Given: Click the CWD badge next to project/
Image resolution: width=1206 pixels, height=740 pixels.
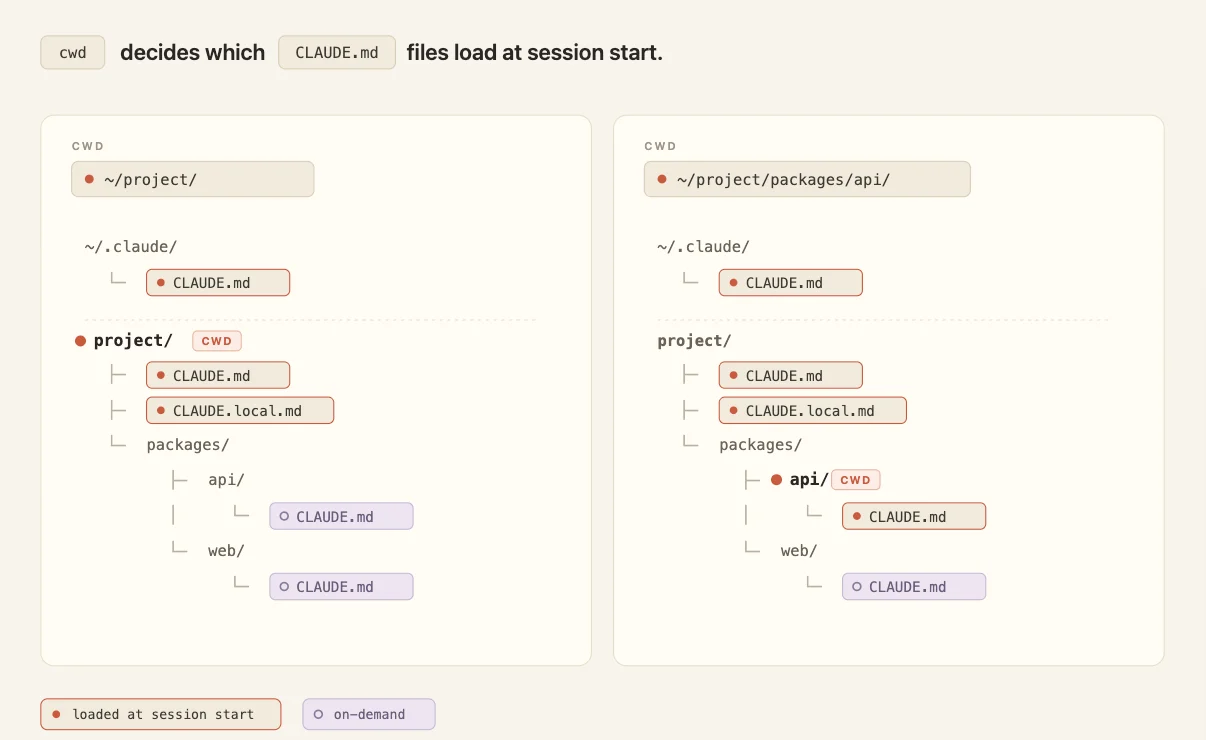Looking at the screenshot, I should pyautogui.click(x=217, y=341).
